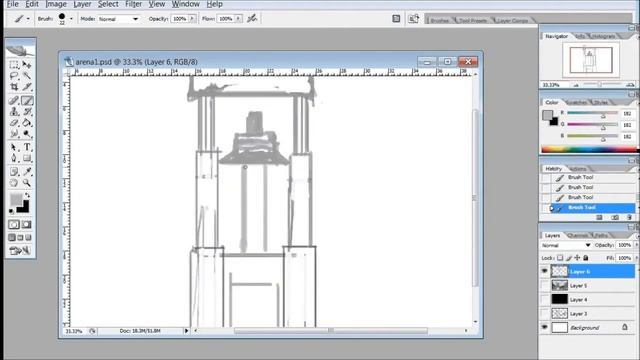Select the Healing Brush tool
640x360 pixels.
point(14,100)
